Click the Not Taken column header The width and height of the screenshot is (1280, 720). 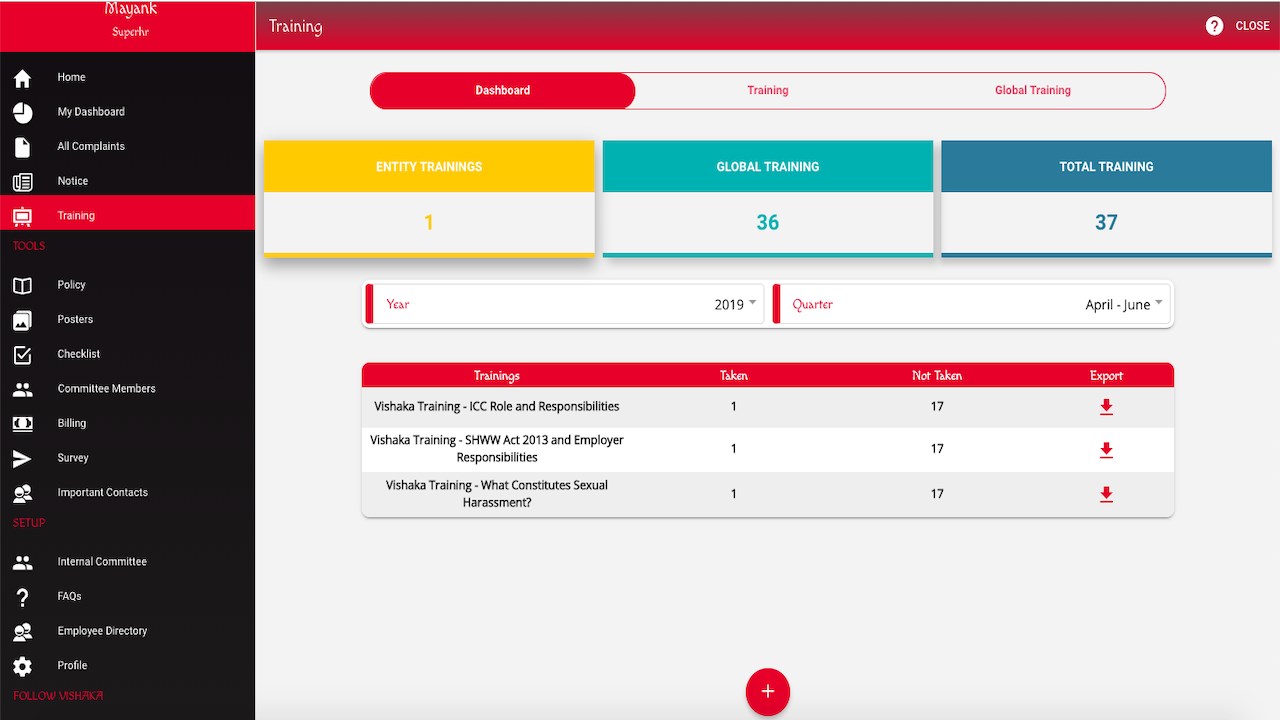click(937, 376)
